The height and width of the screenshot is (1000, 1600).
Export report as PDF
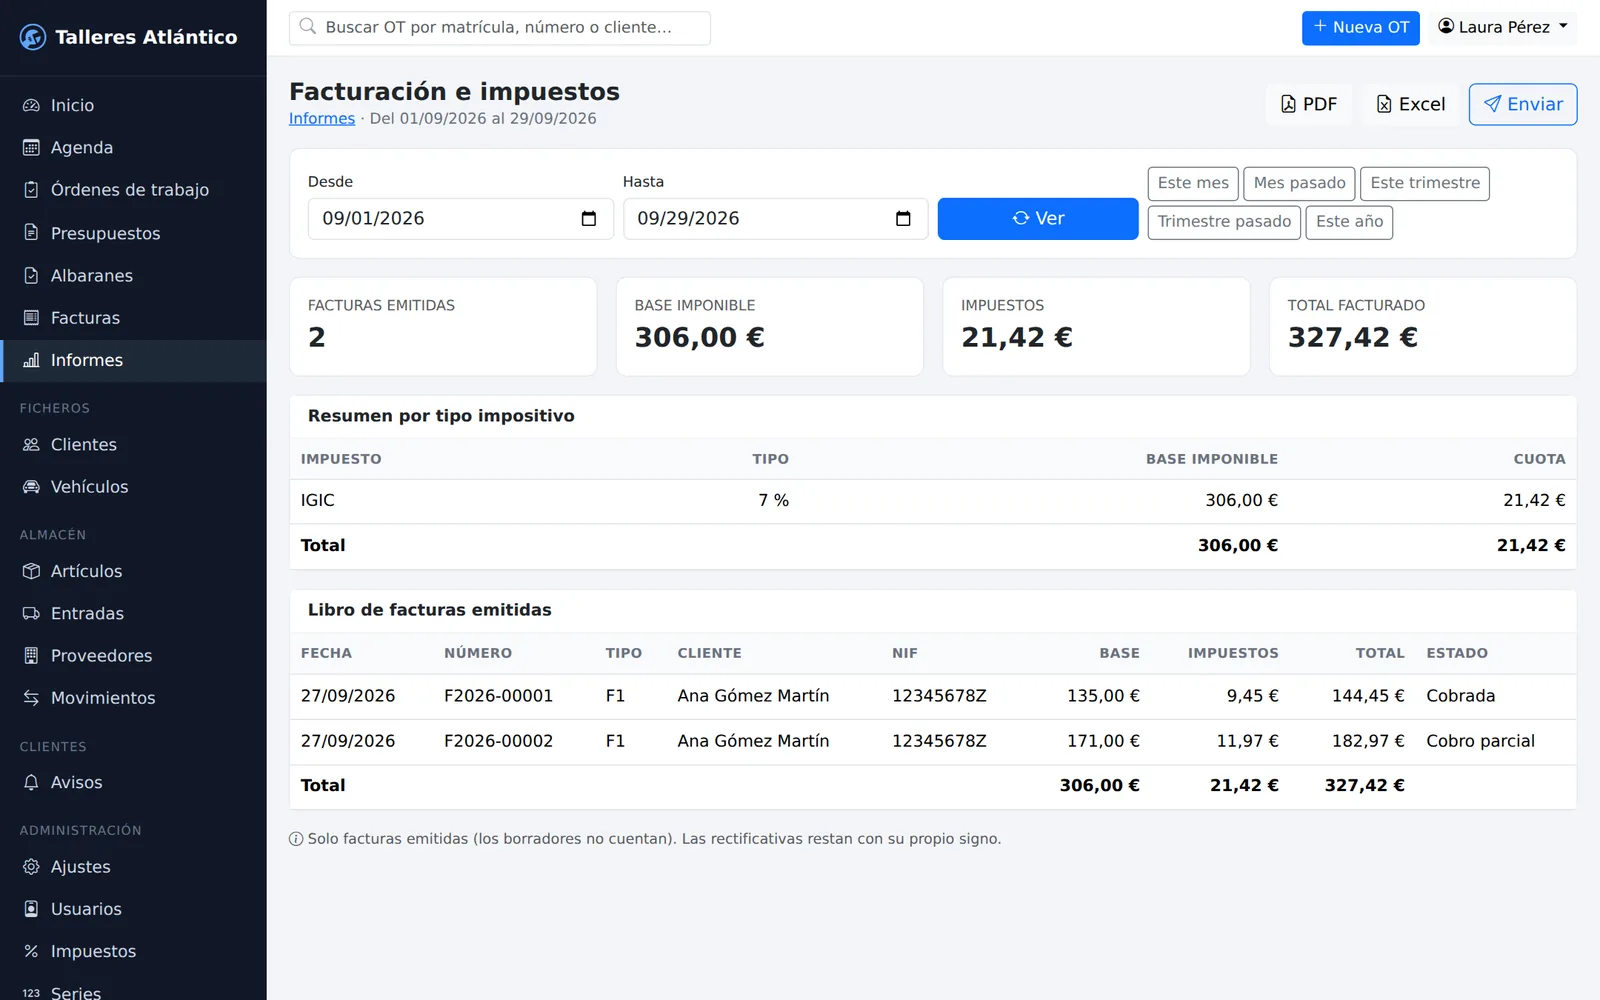pyautogui.click(x=1309, y=104)
